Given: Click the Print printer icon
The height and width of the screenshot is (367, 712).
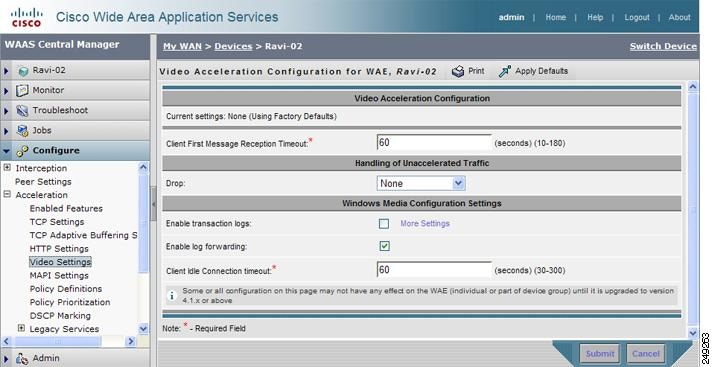Looking at the screenshot, I should (x=458, y=71).
